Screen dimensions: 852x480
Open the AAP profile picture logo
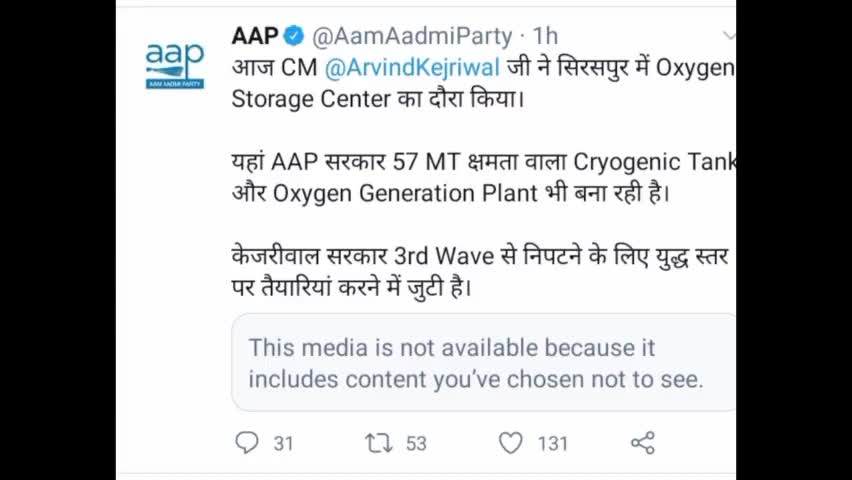[175, 66]
